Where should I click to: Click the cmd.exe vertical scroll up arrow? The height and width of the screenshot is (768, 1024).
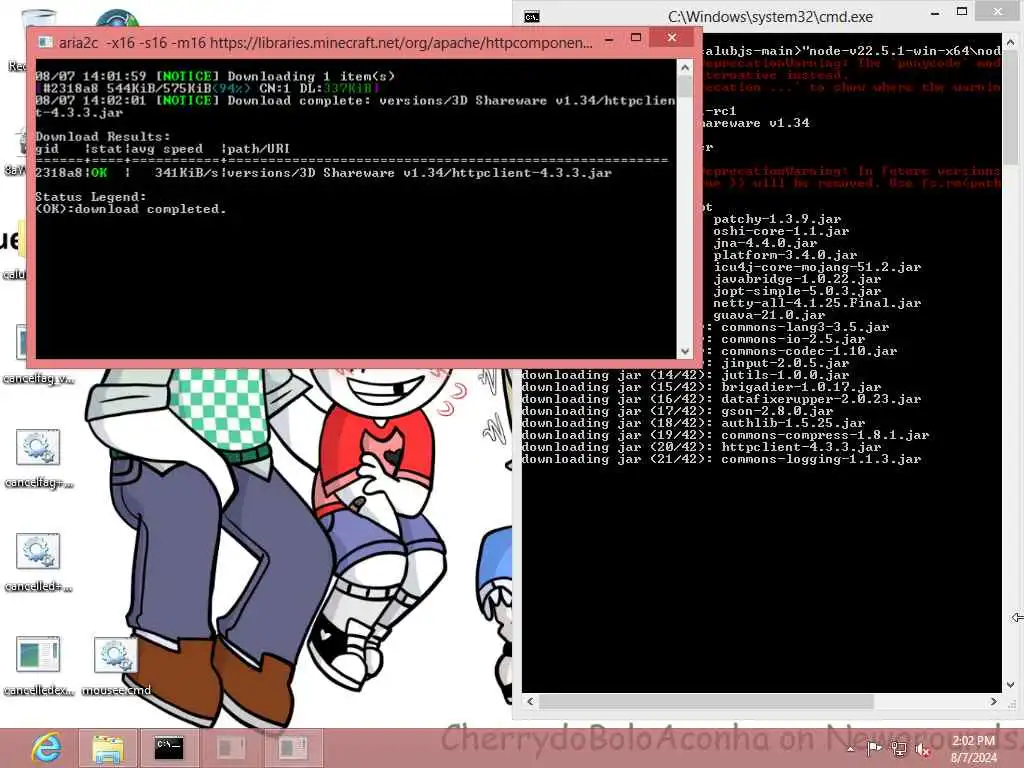pyautogui.click(x=1010, y=42)
